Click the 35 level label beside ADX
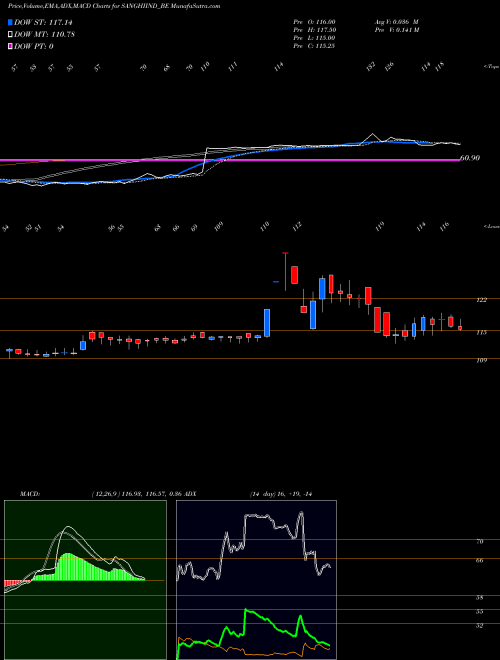Image resolution: width=500 pixels, height=660 pixels. pos(479,612)
